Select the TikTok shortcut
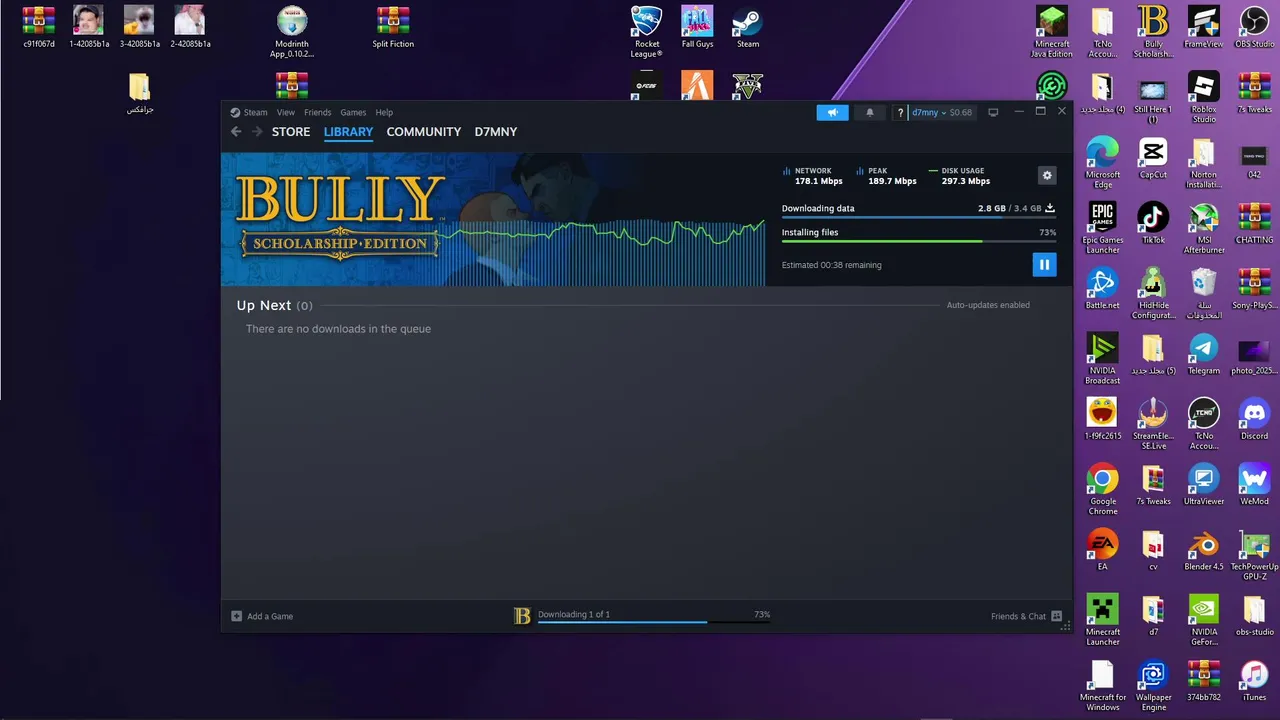This screenshot has width=1280, height=720. coord(1153,224)
